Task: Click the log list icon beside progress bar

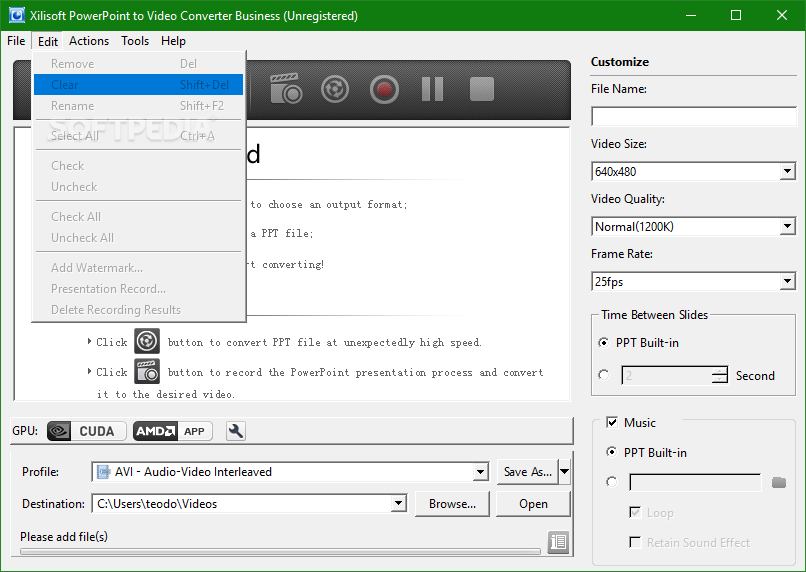Action: (x=558, y=542)
